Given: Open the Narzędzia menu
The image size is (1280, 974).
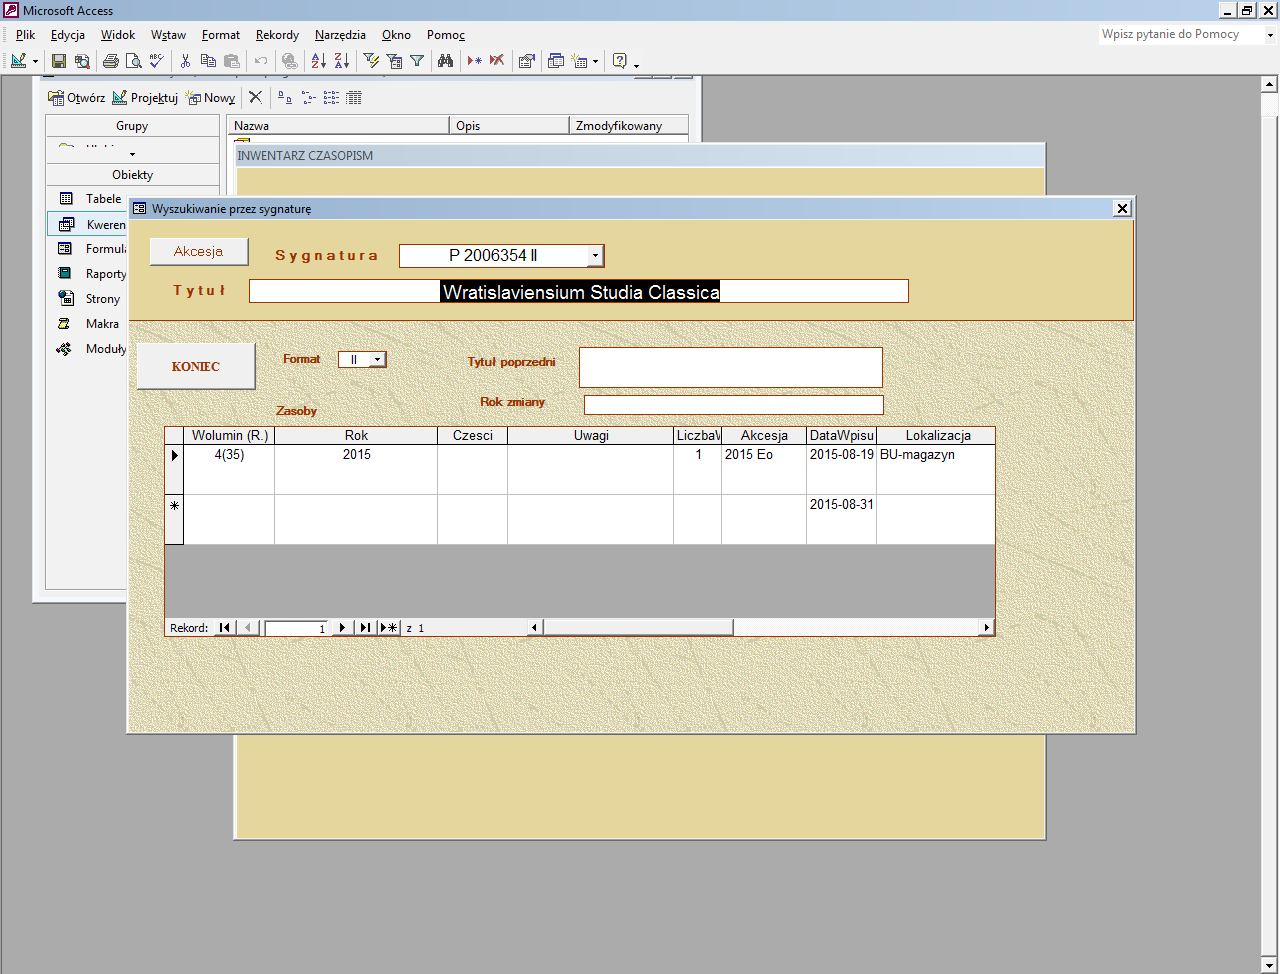Looking at the screenshot, I should (x=340, y=34).
